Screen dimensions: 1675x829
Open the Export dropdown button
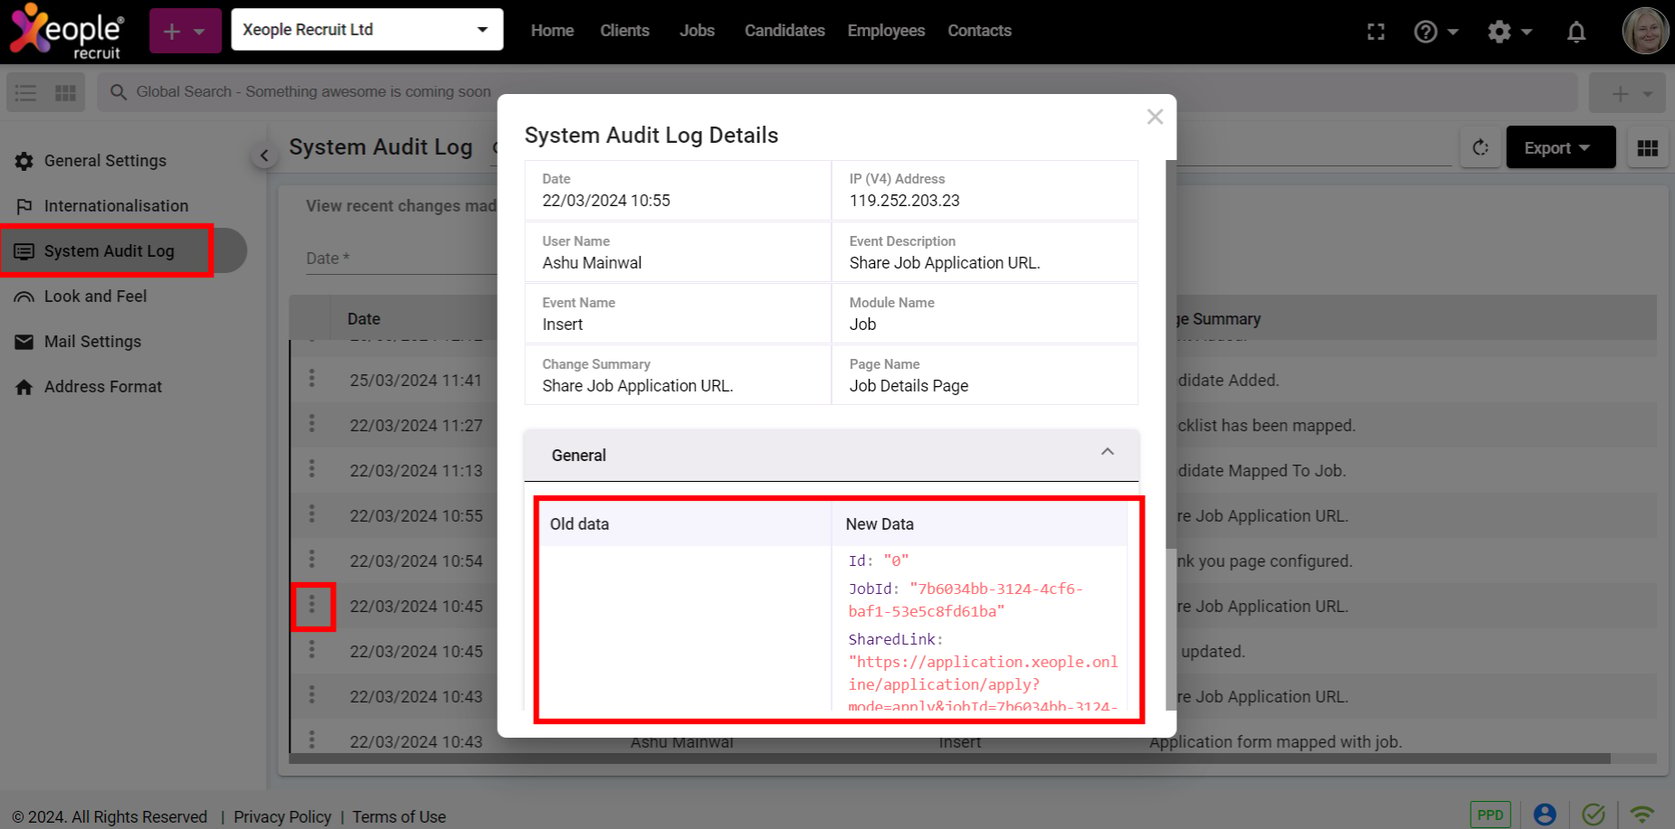1560,148
